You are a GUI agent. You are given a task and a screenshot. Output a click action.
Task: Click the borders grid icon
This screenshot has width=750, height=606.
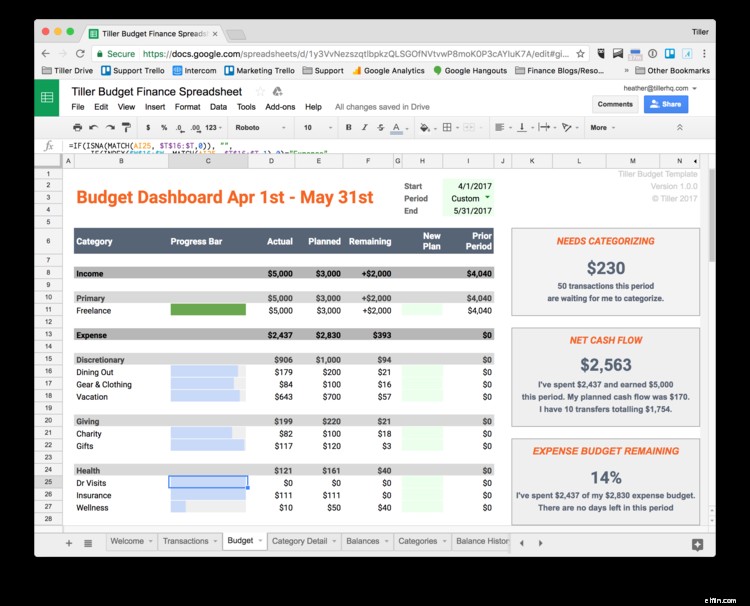click(447, 127)
